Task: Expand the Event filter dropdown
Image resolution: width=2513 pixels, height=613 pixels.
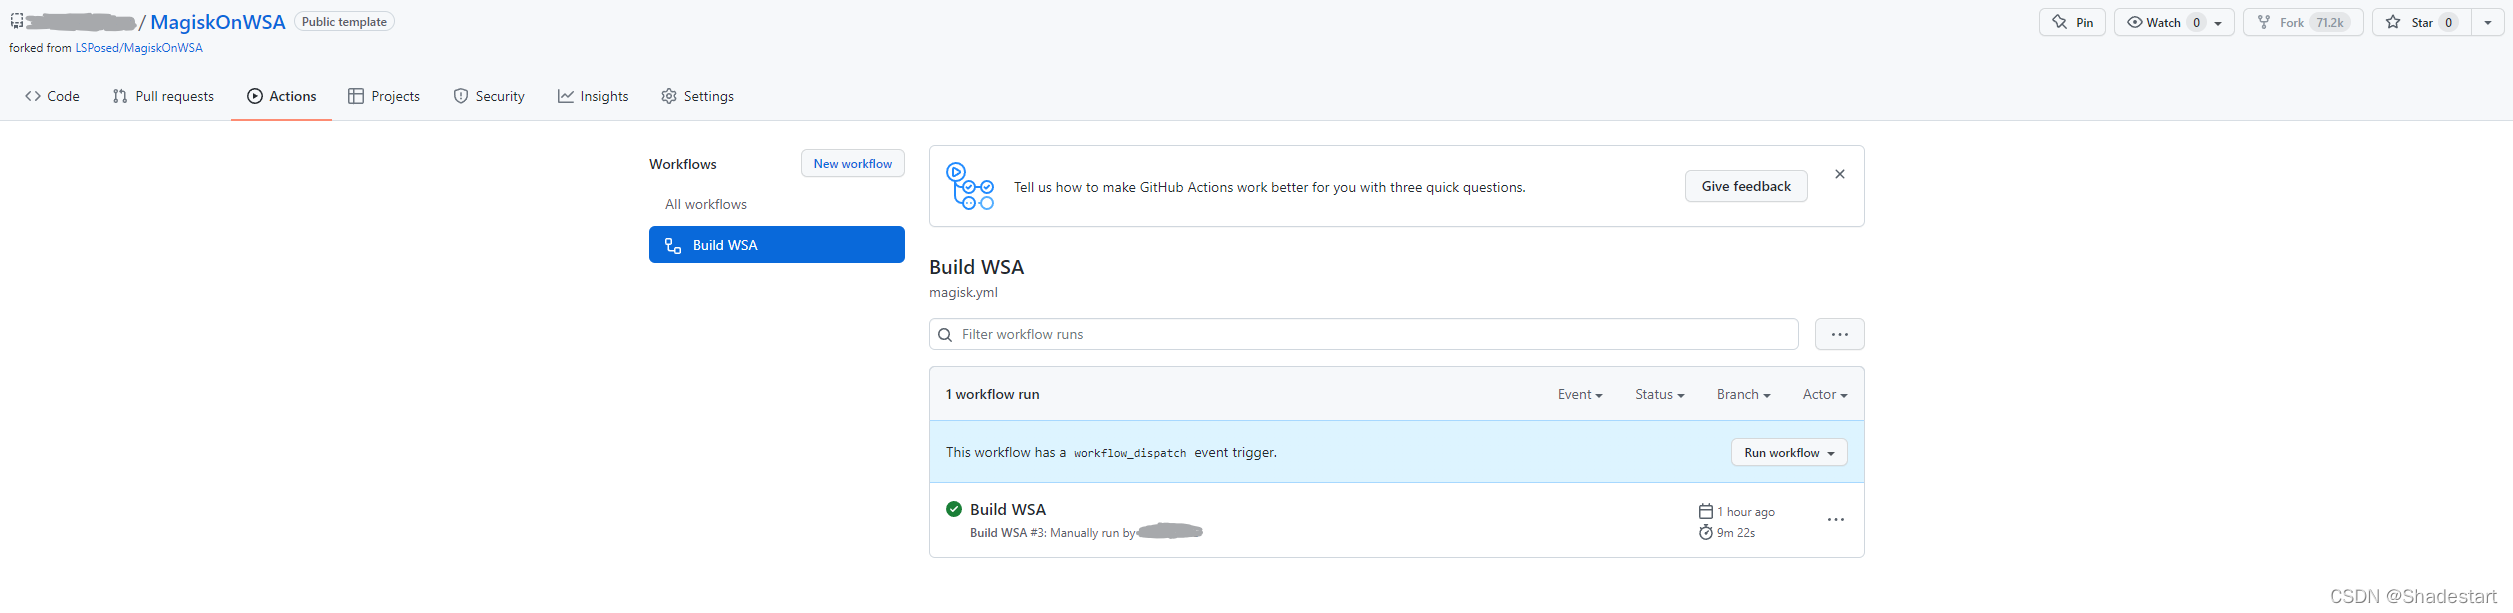Action: point(1580,395)
